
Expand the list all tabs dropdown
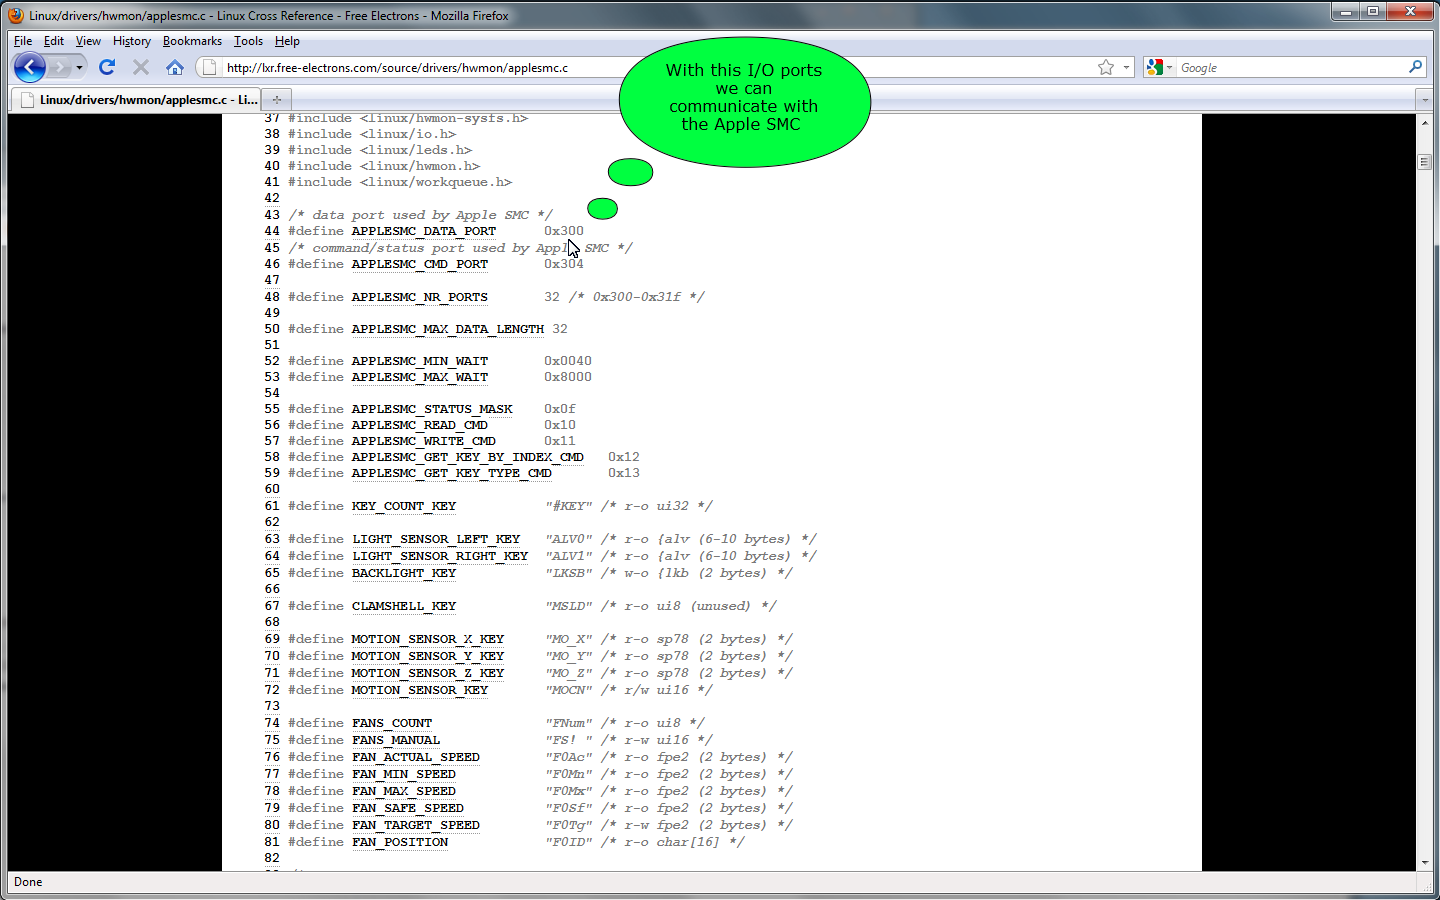tap(1424, 99)
